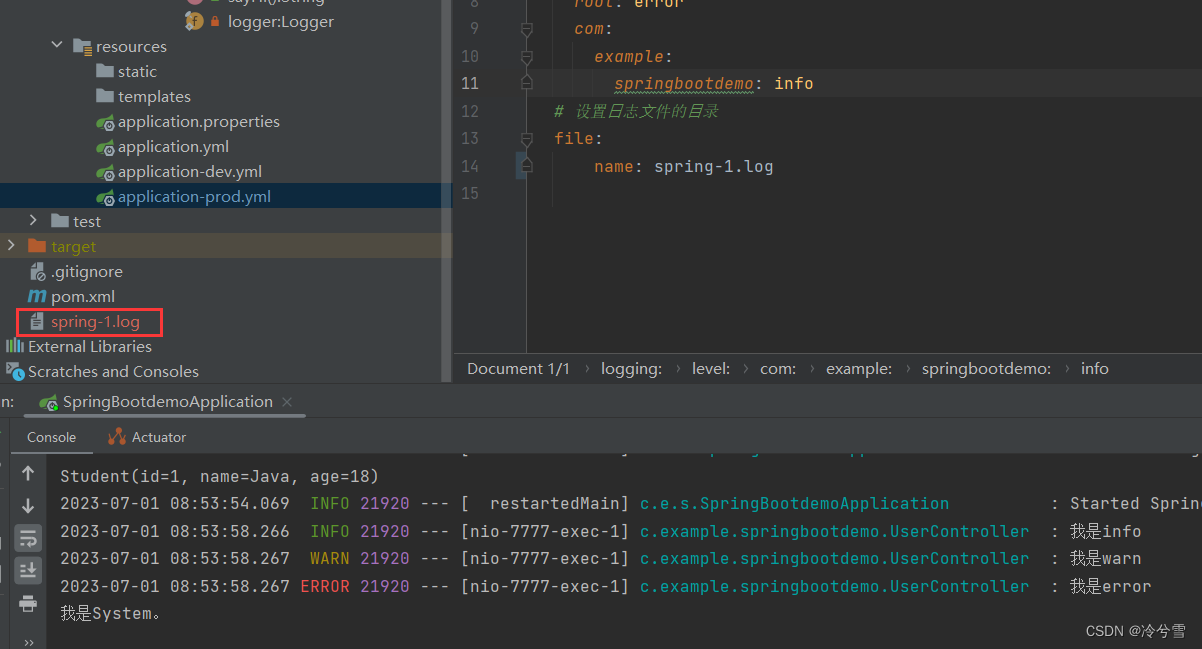Click the target folder icon

tap(37, 246)
